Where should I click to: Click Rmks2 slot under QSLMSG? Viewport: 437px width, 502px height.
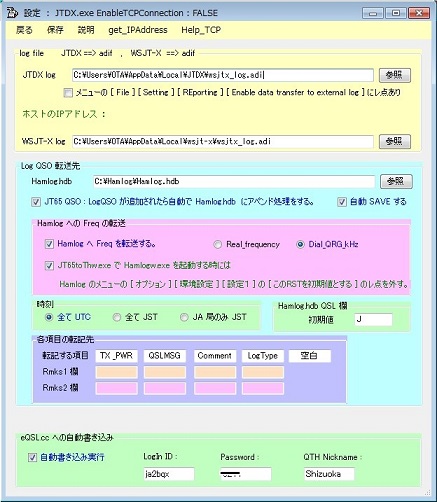[165, 388]
